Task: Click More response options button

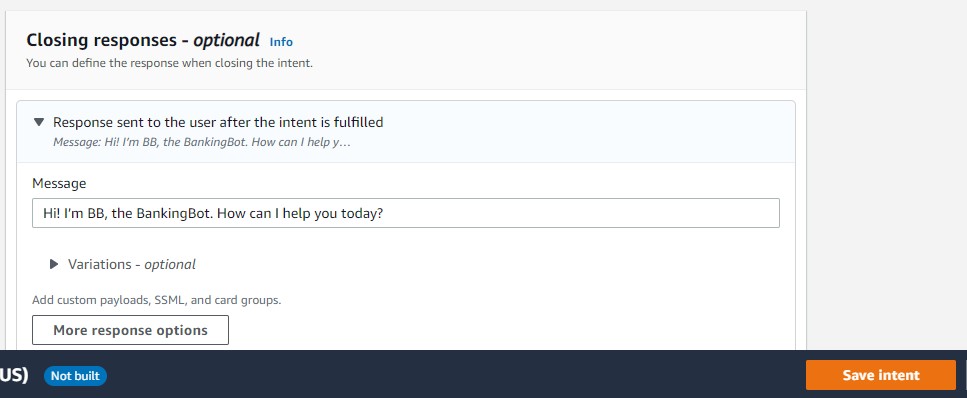Action: pos(130,330)
